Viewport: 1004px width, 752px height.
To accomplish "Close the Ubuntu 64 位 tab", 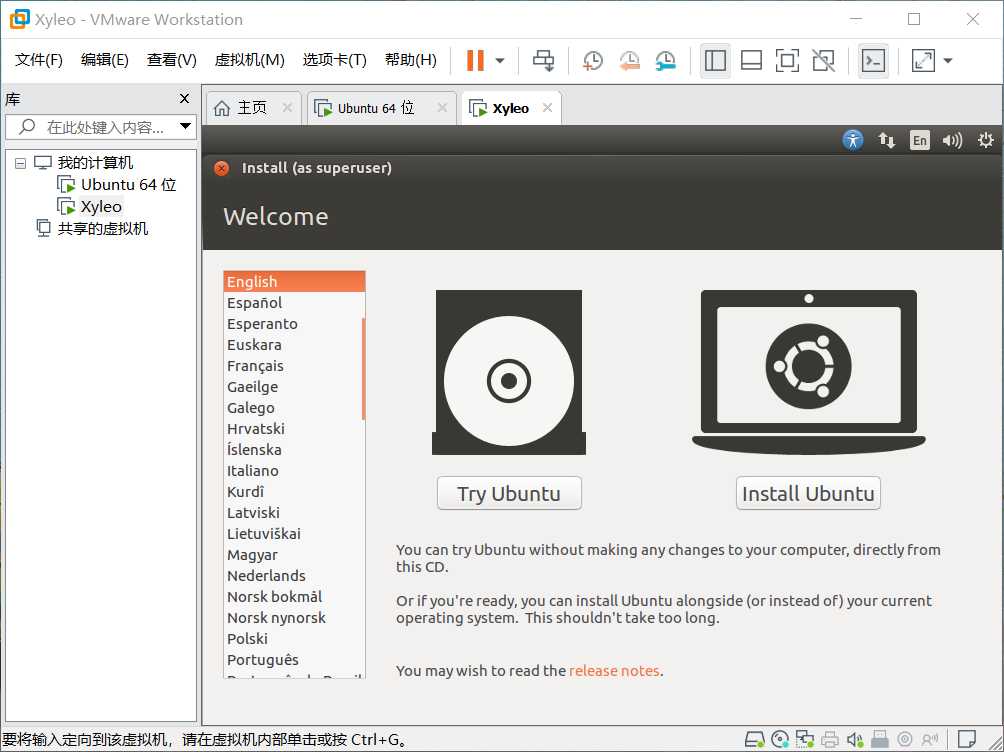I will [x=442, y=108].
